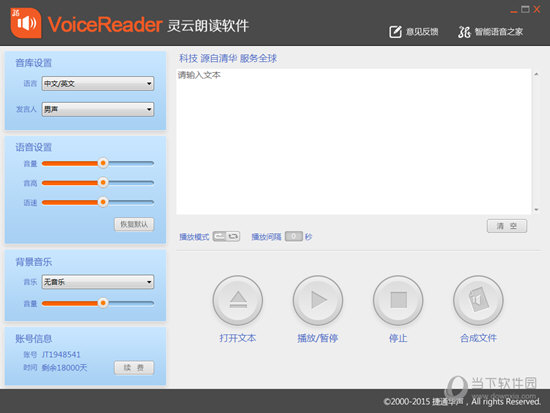Click the 科技 源自清华 服务全球 slogan

[x=228, y=58]
